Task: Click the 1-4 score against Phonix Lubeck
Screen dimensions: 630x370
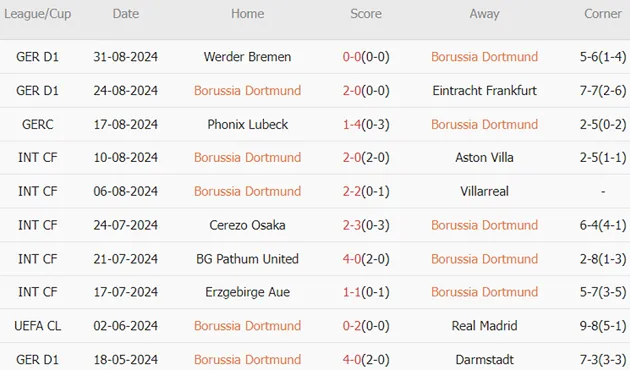Action: (352, 124)
